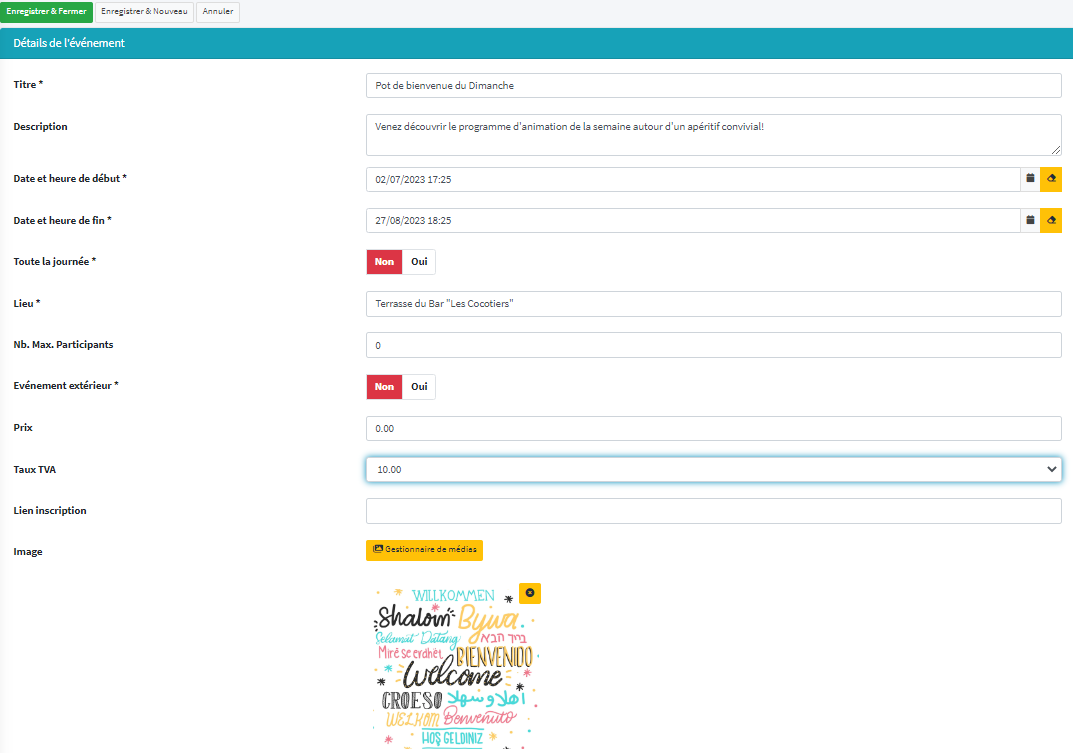The image size is (1073, 753).
Task: Open calendar picker for end date
Action: (x=1030, y=220)
